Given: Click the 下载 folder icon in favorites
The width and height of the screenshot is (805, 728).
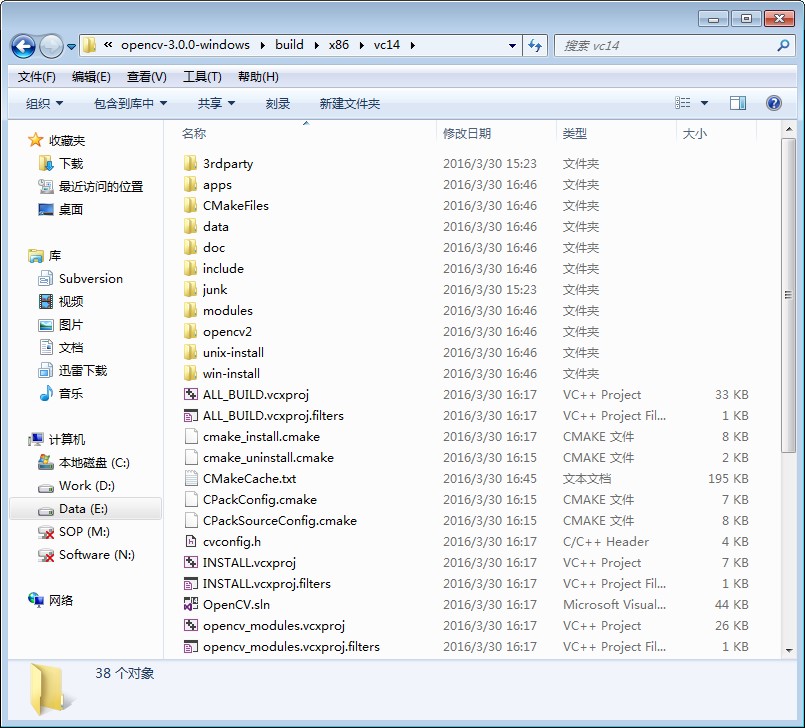Looking at the screenshot, I should click(x=46, y=163).
